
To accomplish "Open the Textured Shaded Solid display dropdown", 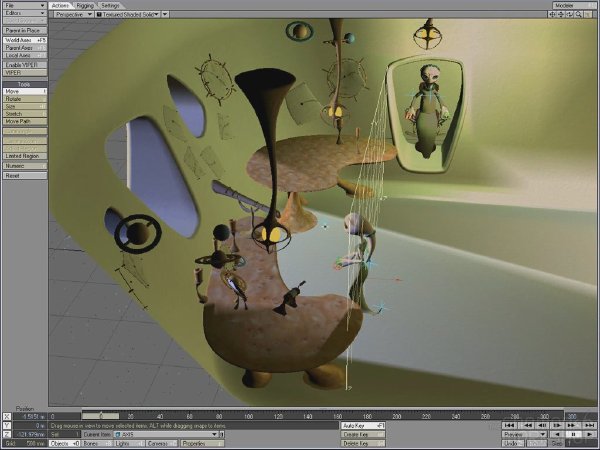I will (128, 14).
